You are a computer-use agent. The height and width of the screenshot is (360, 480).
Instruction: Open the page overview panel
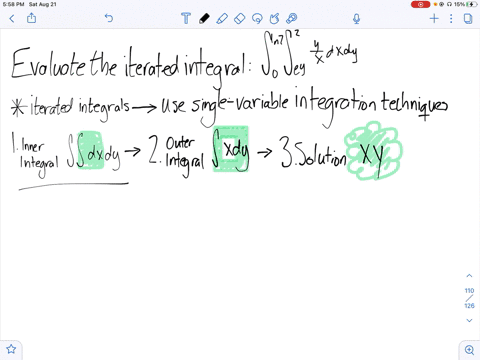pyautogui.click(x=468, y=18)
